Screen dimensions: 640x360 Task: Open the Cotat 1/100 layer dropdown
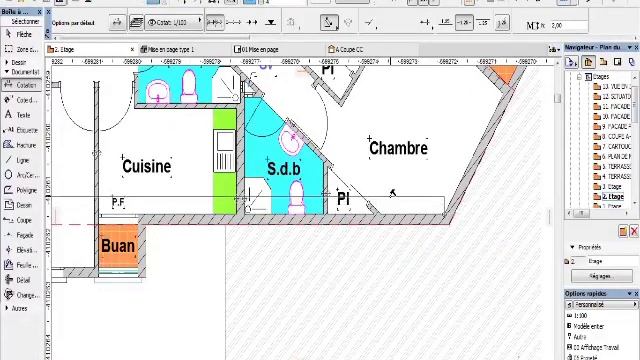coord(174,22)
